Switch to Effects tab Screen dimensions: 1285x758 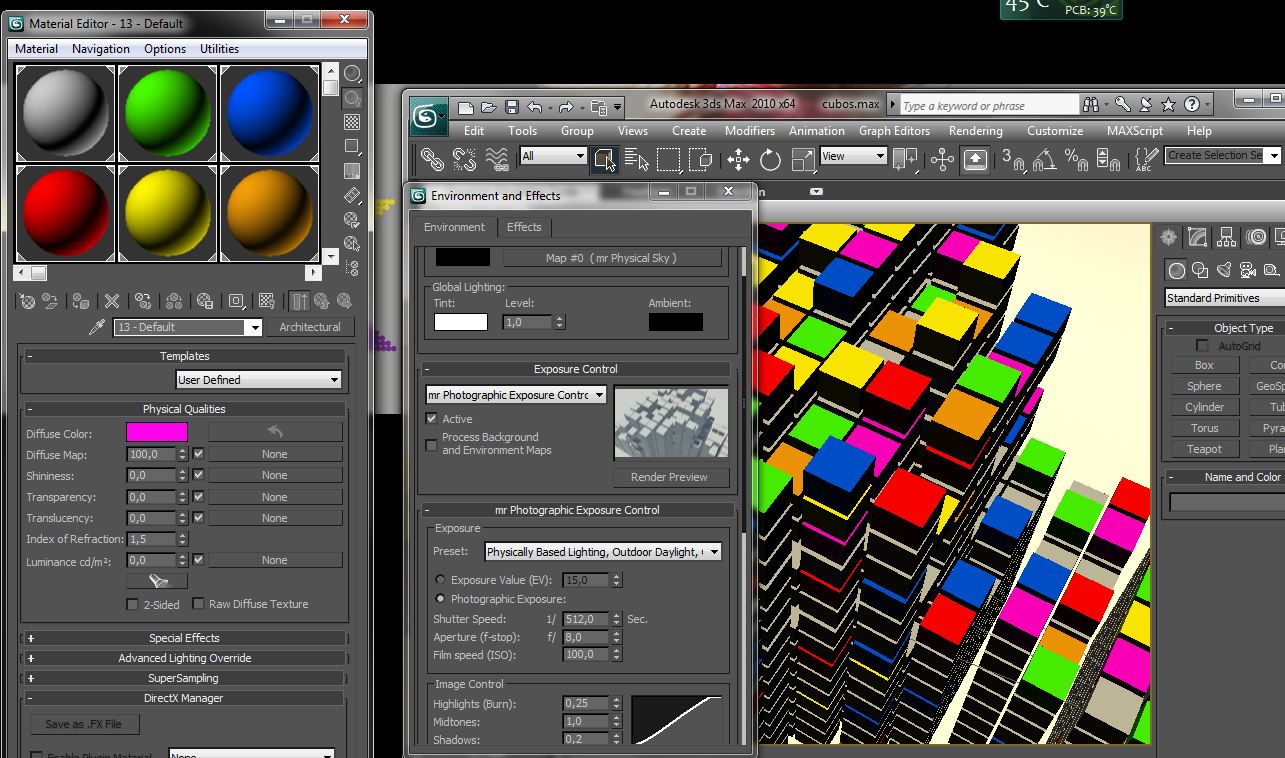click(x=524, y=227)
